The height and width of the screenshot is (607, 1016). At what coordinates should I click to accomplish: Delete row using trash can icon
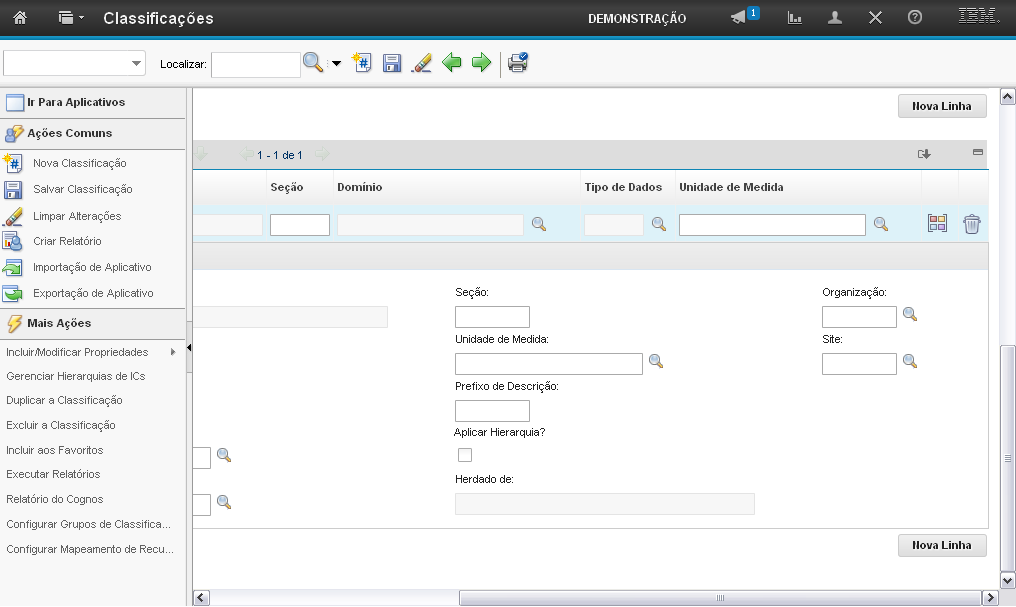[971, 224]
